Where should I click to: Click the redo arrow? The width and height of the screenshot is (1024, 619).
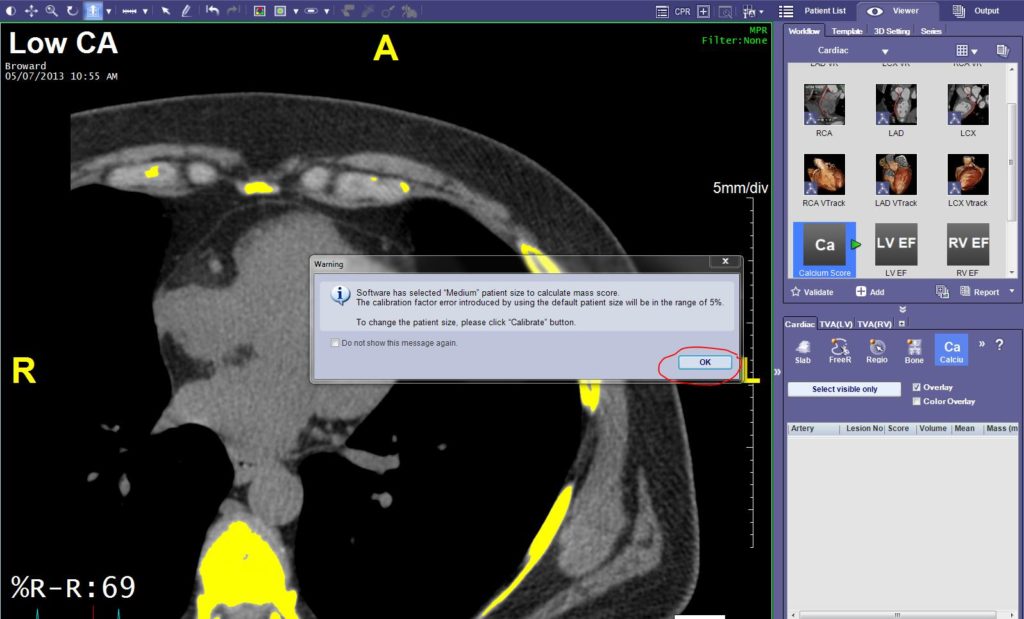click(233, 10)
